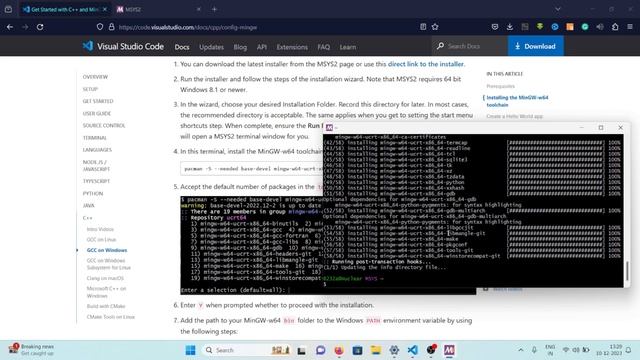This screenshot has width=640, height=360.
Task: Click the Visual Studio Code logo
Action: coord(123,46)
